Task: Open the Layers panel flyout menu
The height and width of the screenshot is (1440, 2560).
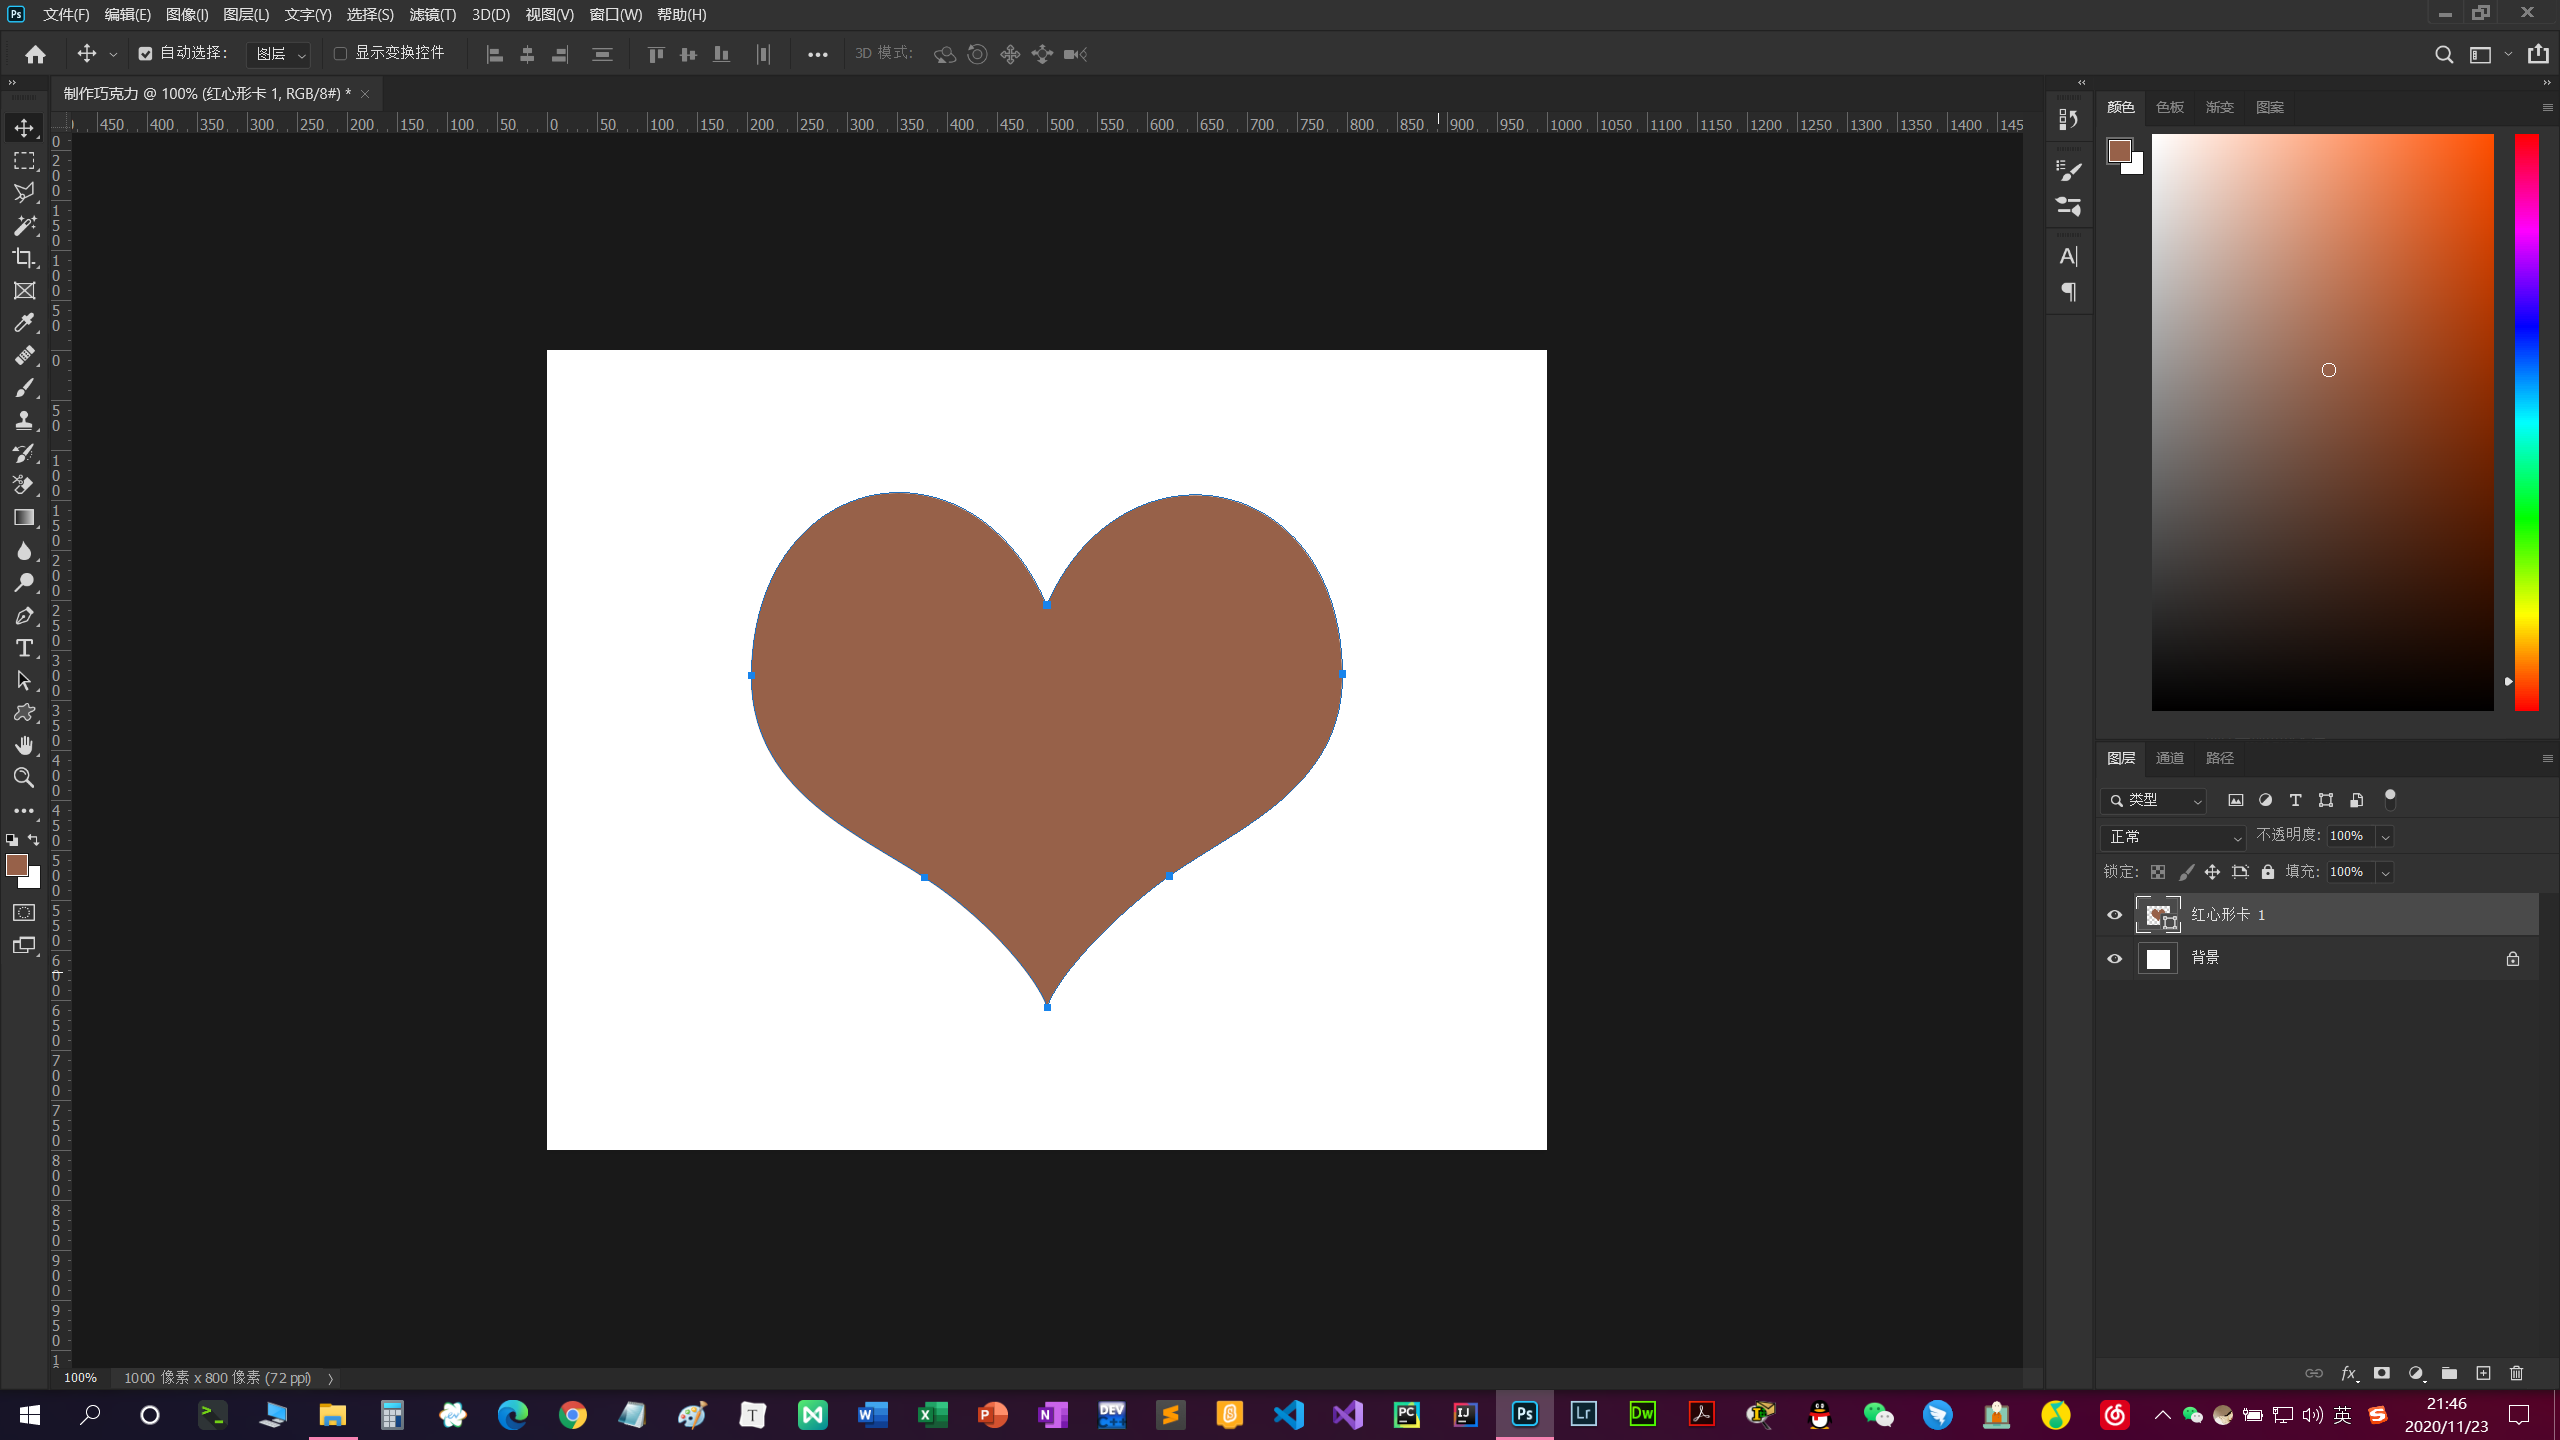Action: (x=2547, y=759)
